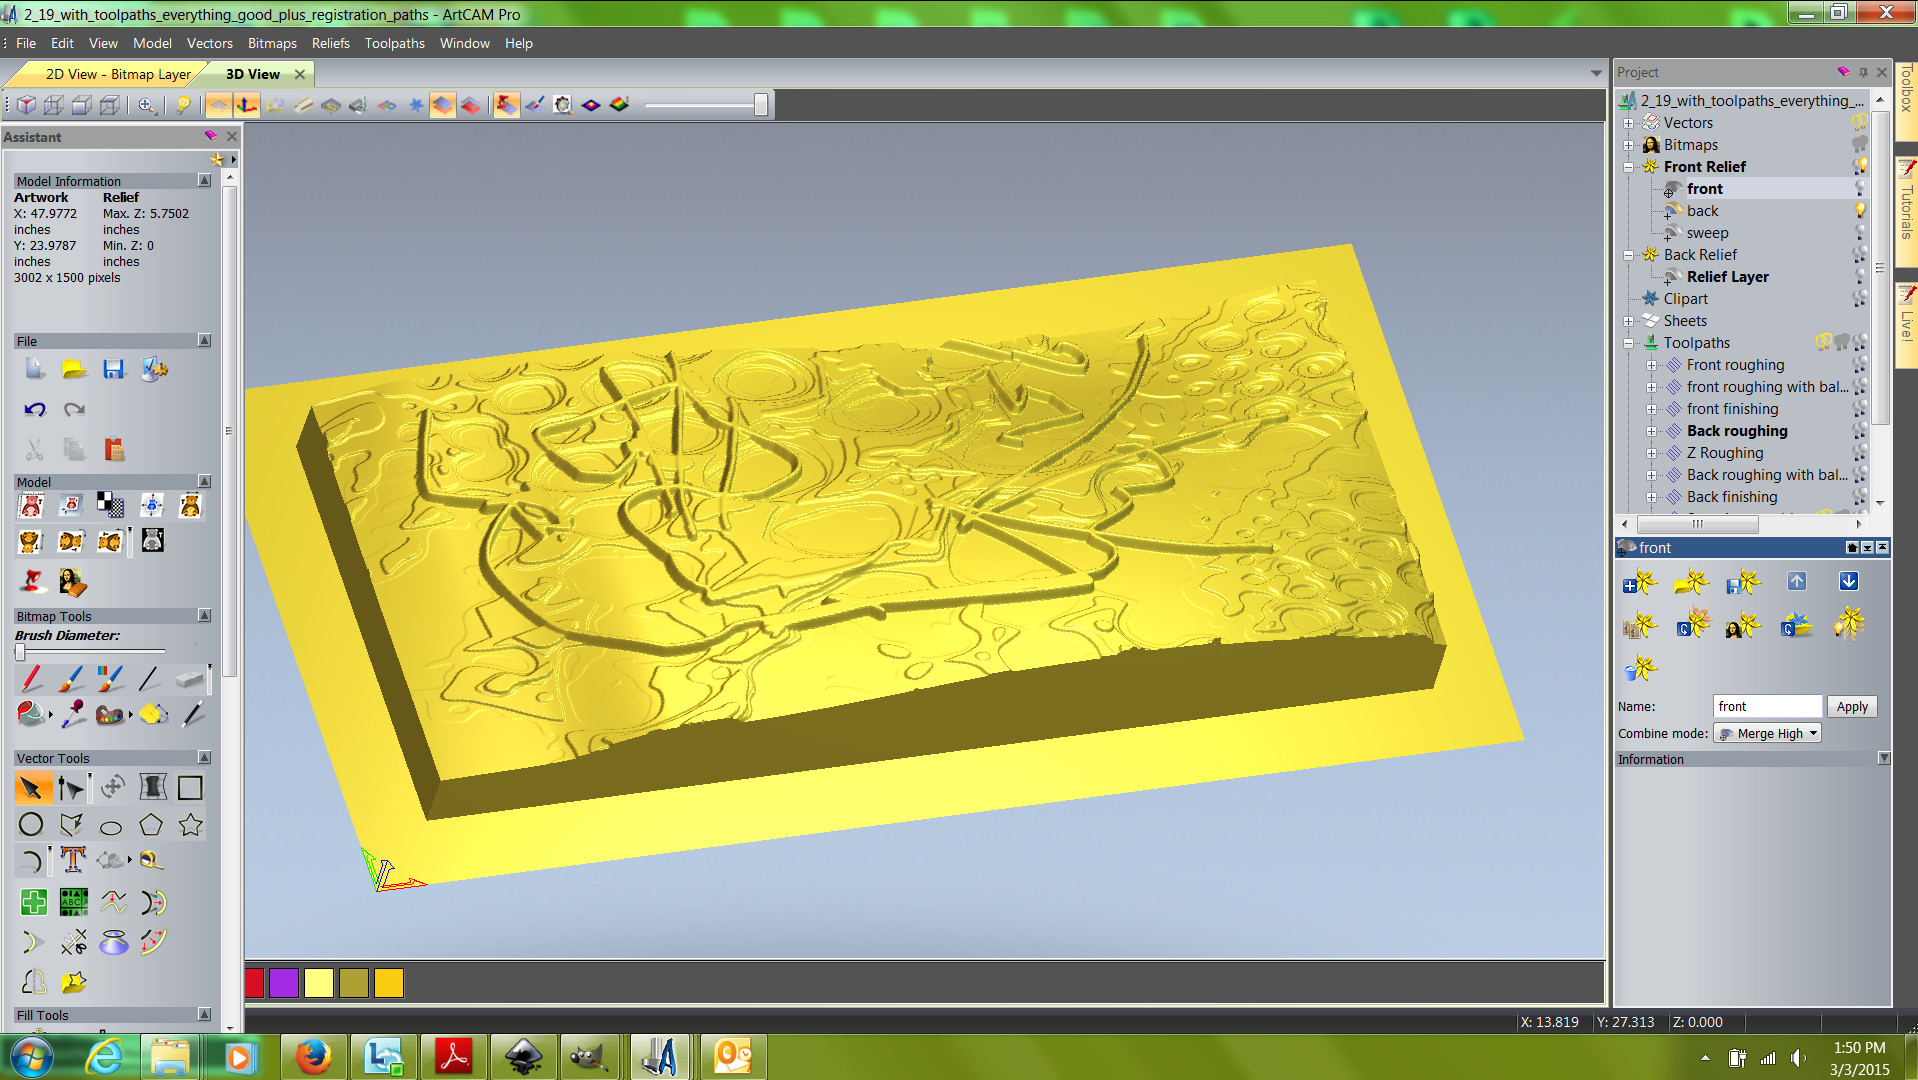Click the New Model icon in the File section
The height and width of the screenshot is (1080, 1918).
coord(34,369)
